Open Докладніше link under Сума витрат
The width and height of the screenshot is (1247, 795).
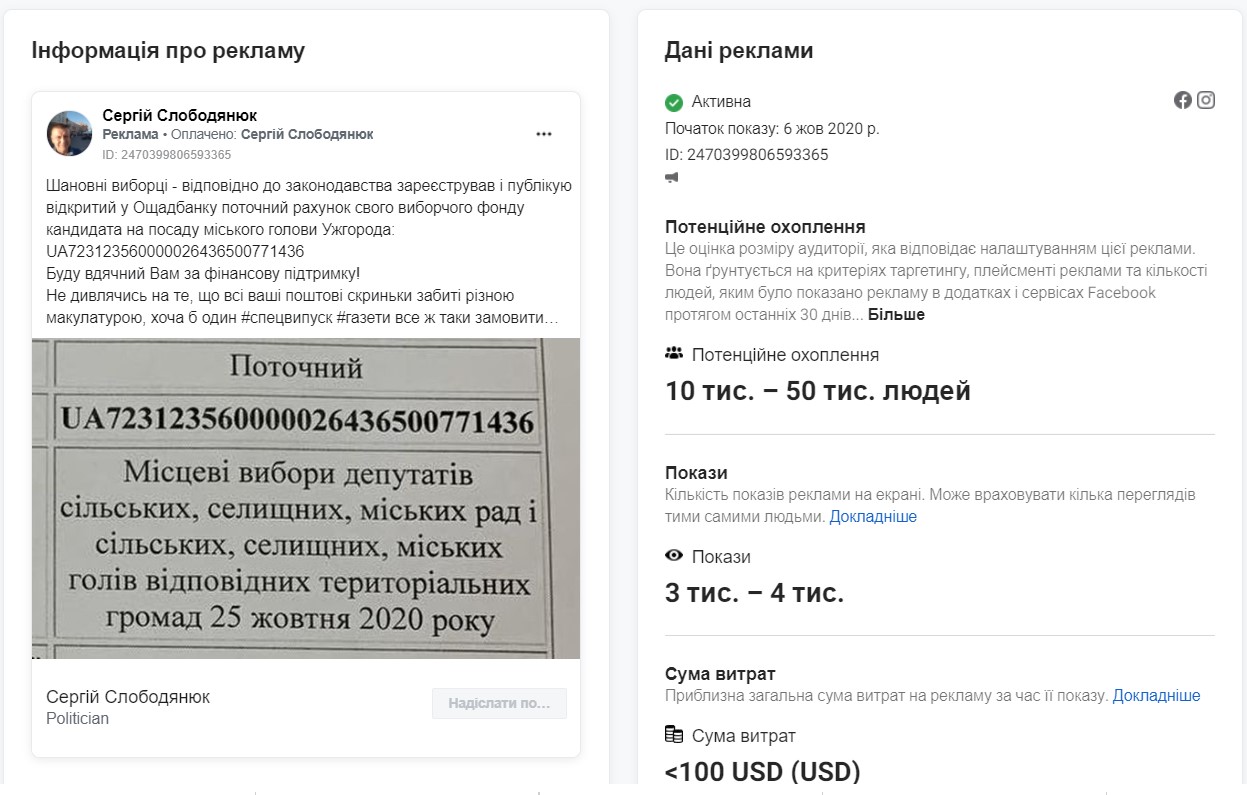1157,696
